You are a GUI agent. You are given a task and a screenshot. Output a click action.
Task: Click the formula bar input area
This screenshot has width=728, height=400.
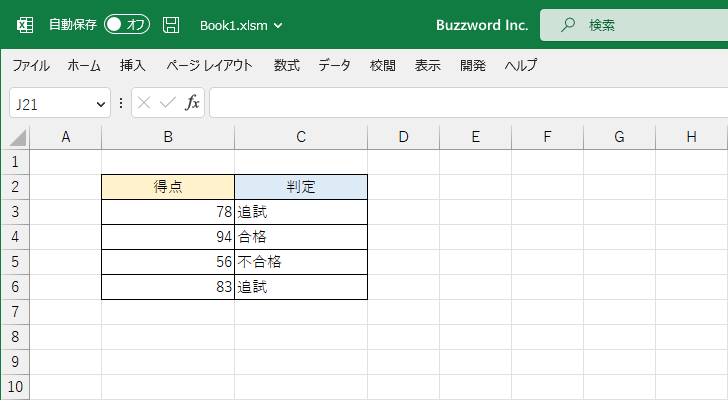coord(468,103)
